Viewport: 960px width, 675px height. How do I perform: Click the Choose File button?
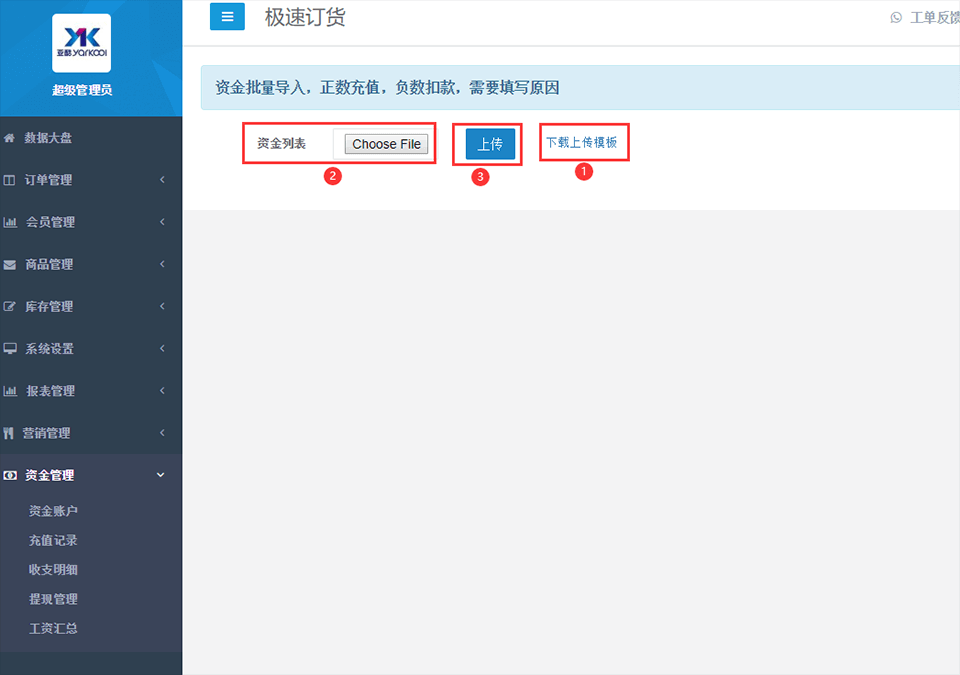[386, 144]
